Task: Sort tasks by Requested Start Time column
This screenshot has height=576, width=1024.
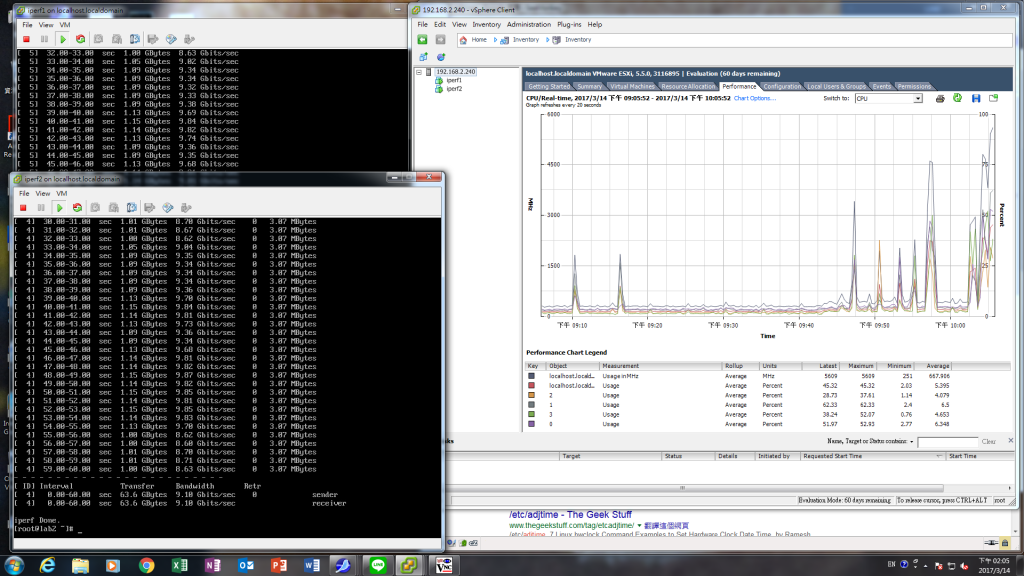Action: click(x=872, y=456)
